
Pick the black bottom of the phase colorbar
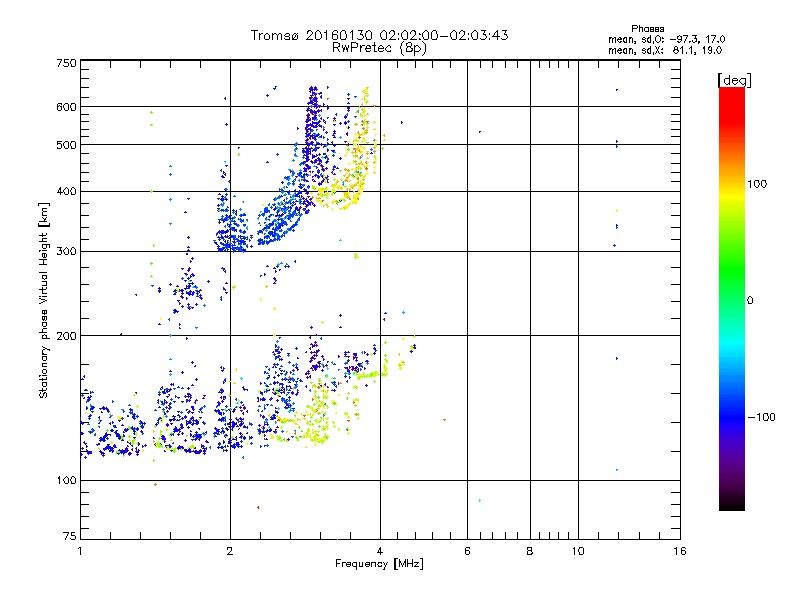[x=732, y=503]
